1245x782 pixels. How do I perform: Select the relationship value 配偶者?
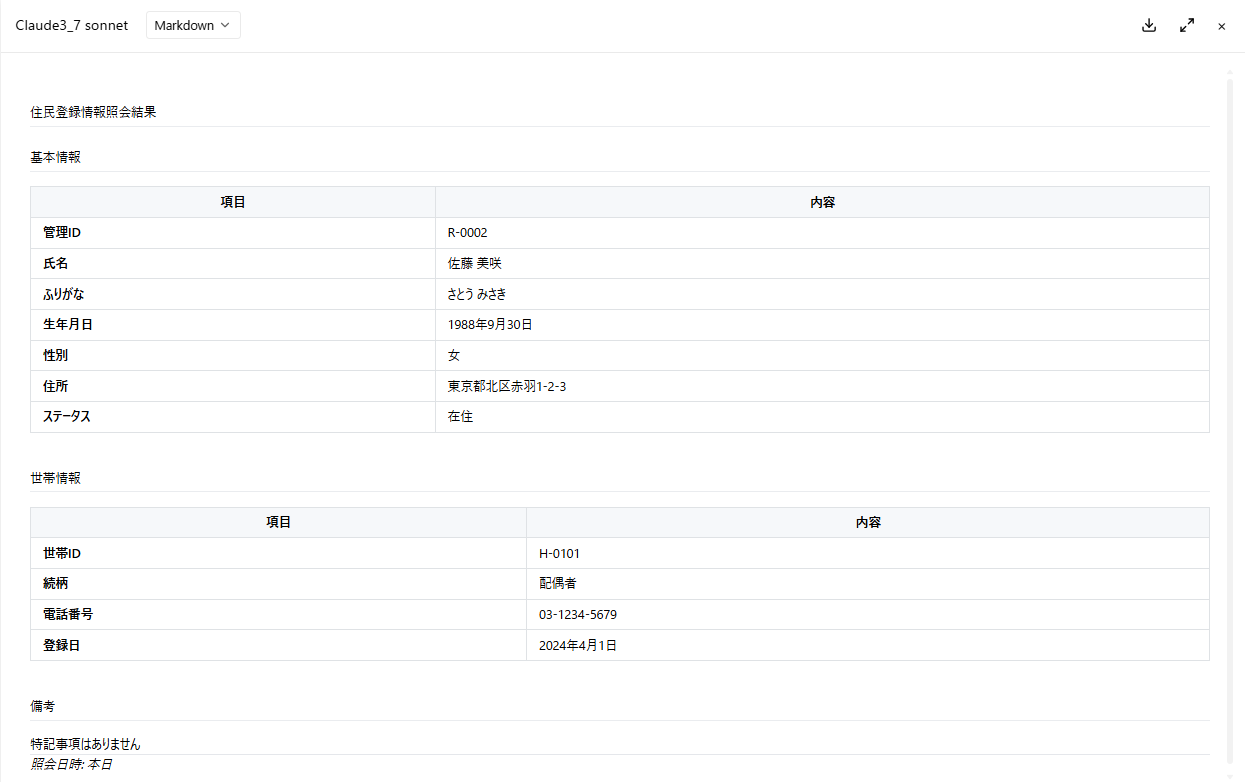557,584
